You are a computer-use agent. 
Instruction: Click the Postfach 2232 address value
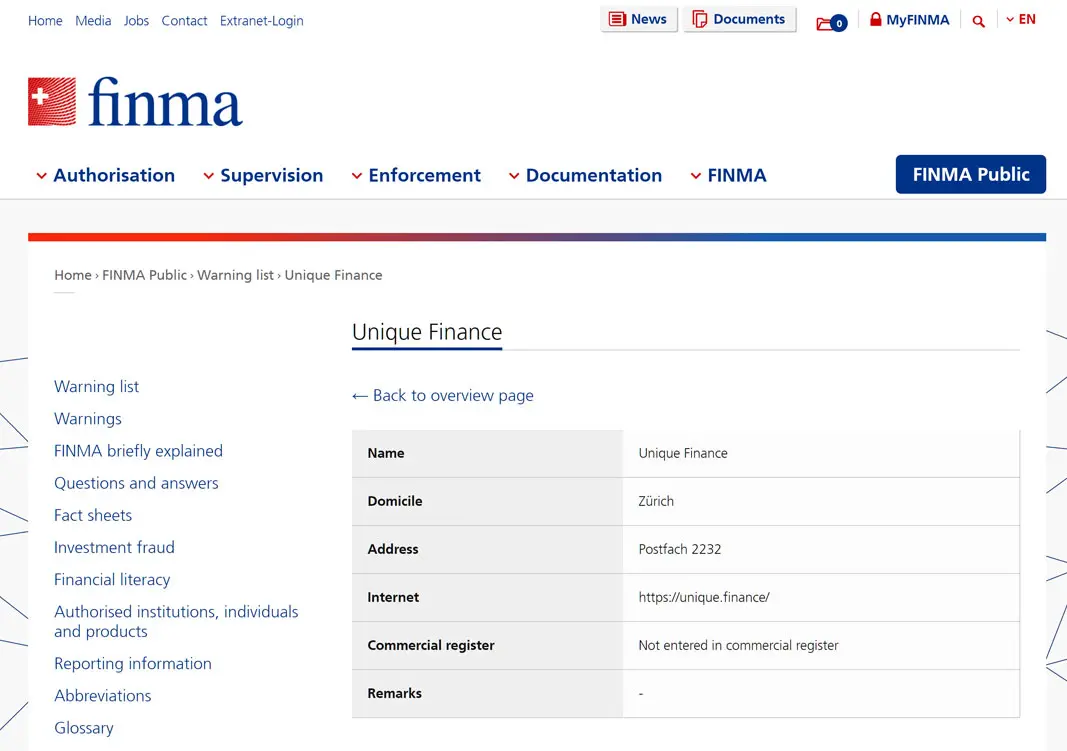click(680, 550)
